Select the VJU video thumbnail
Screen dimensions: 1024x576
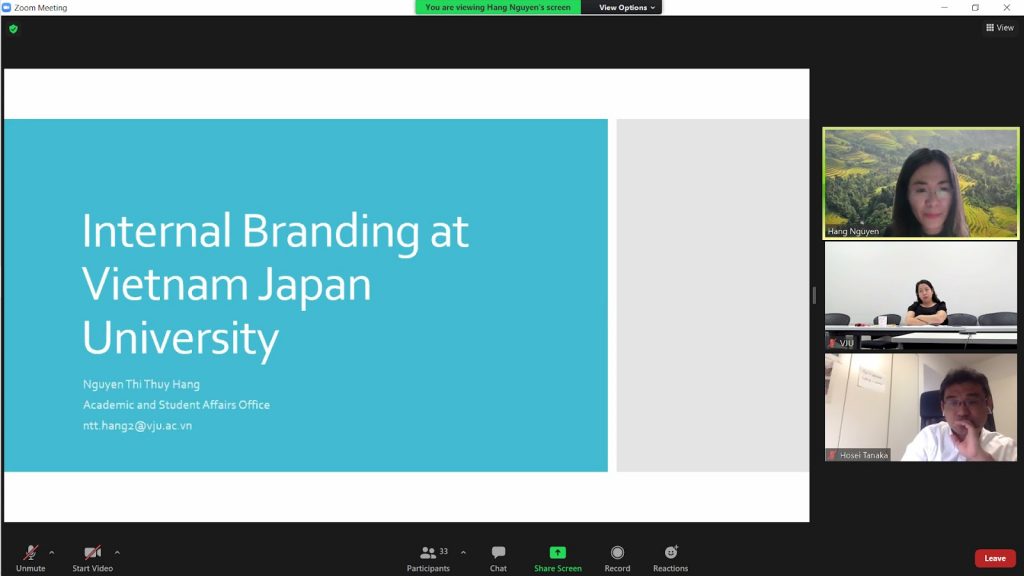[x=920, y=296]
